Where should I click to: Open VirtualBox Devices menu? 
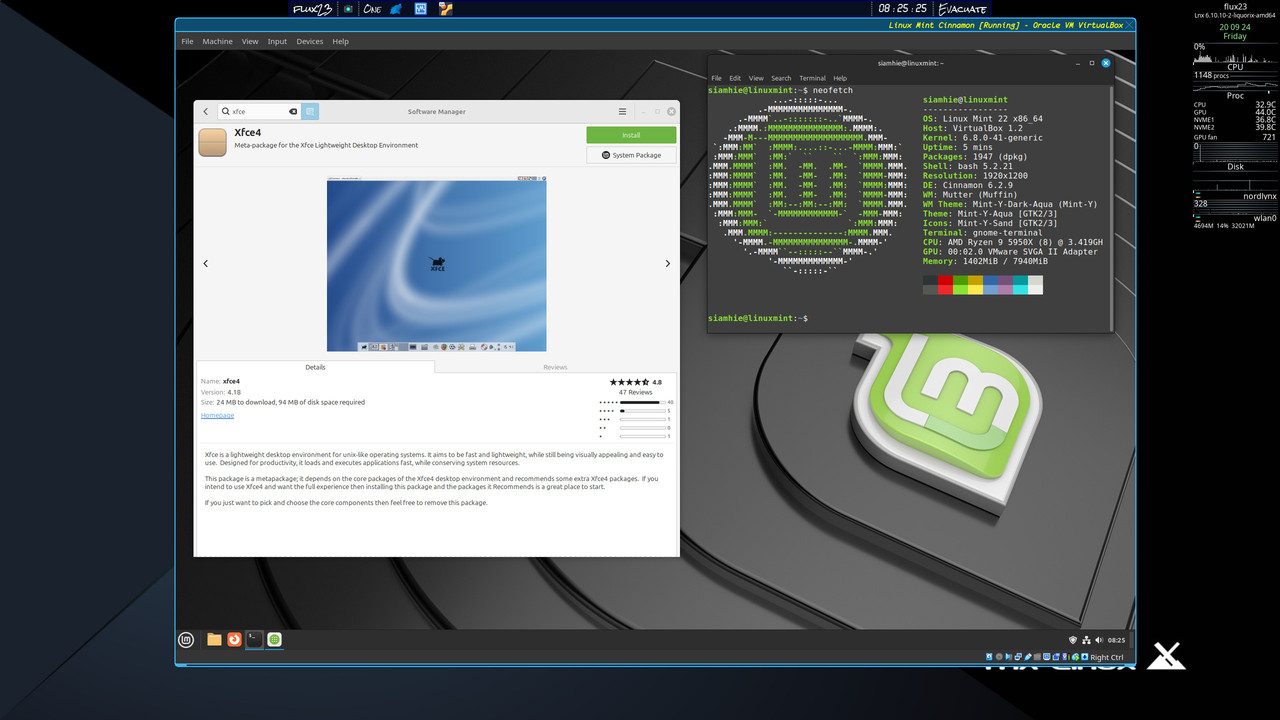310,42
